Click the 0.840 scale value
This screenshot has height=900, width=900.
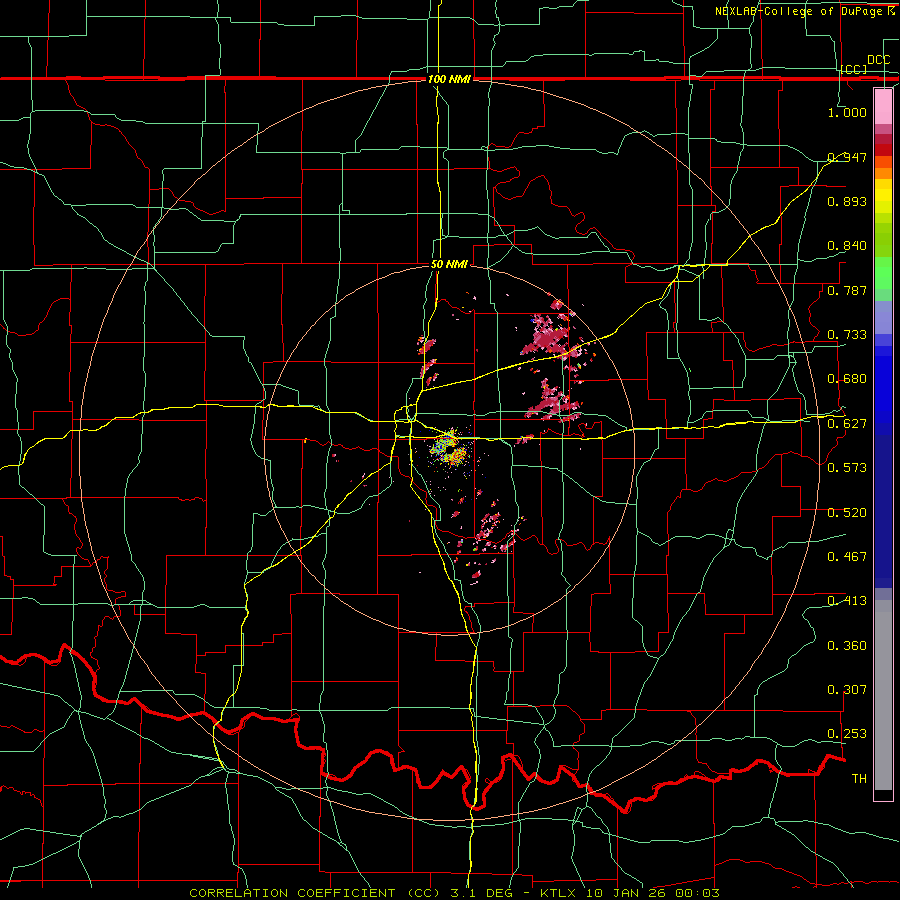pyautogui.click(x=847, y=246)
